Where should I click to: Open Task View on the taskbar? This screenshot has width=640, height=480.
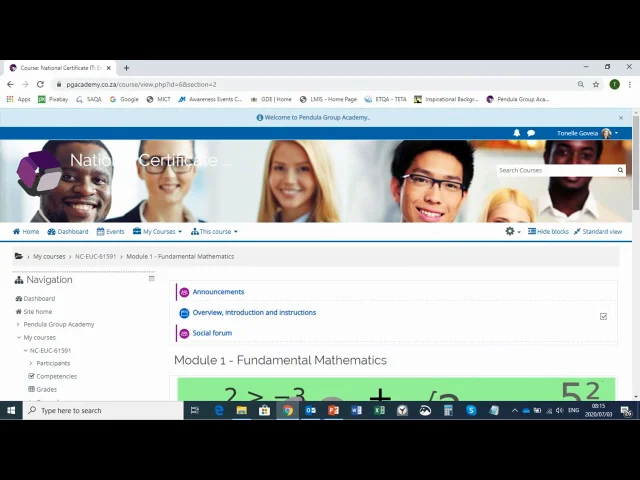[195, 411]
